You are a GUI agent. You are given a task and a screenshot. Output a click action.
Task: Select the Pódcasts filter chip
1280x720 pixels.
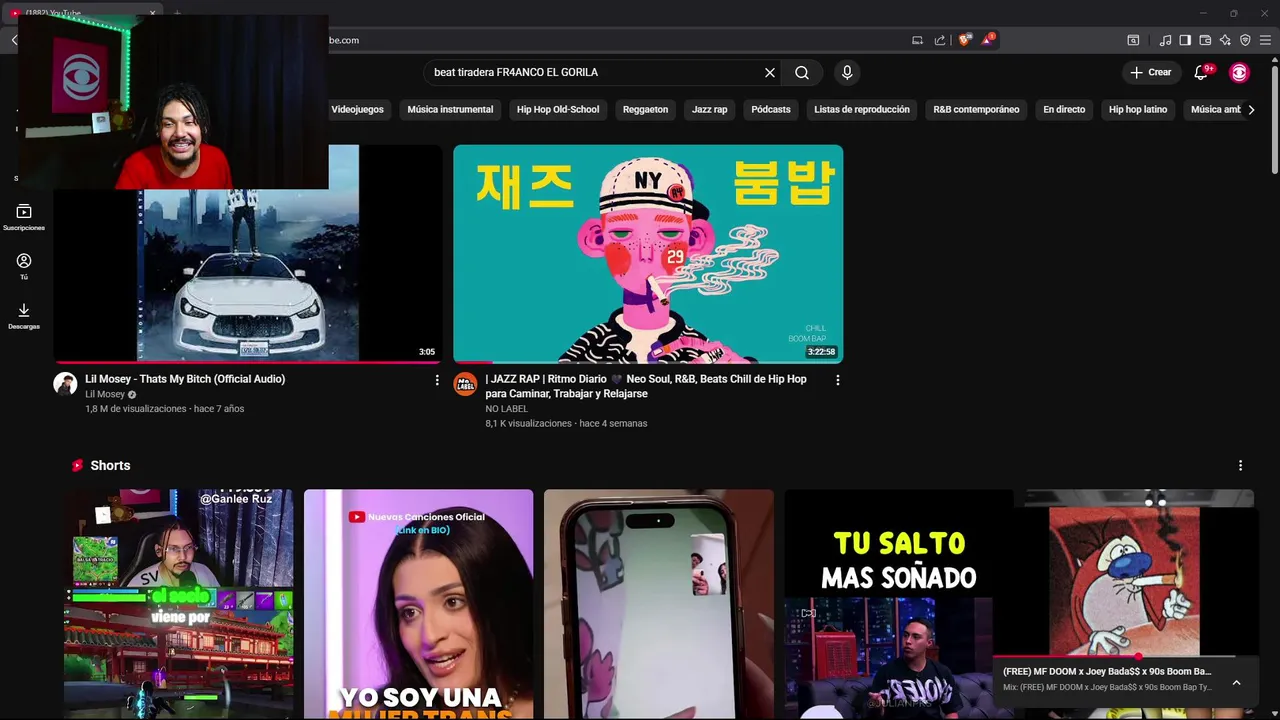tap(771, 109)
